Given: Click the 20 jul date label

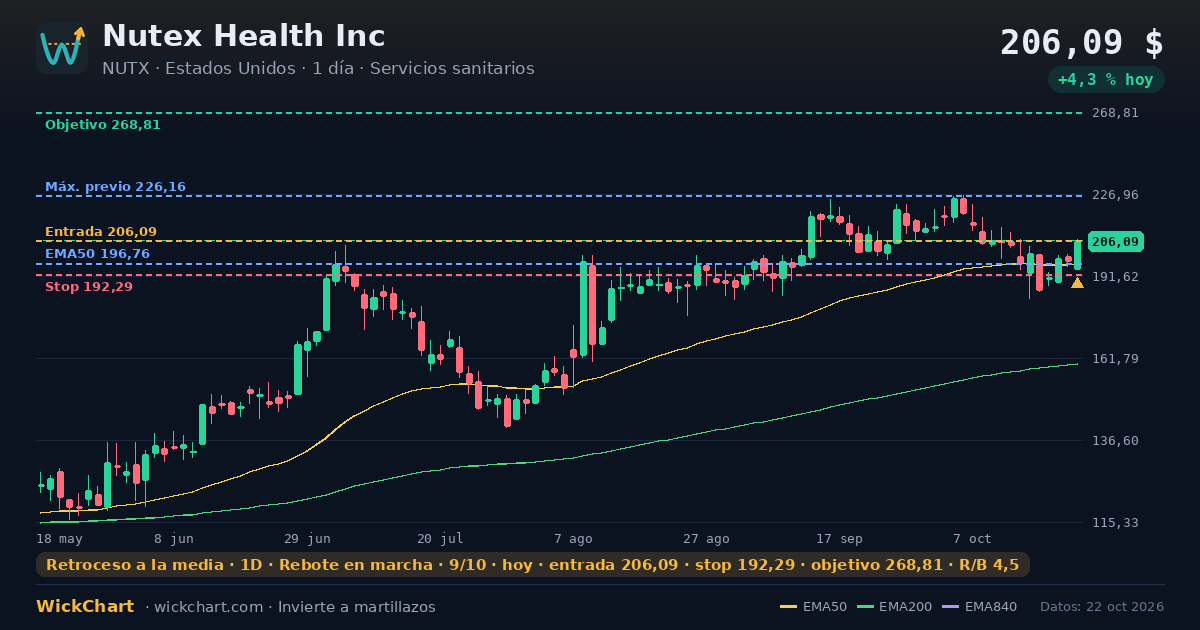Looking at the screenshot, I should point(440,538).
